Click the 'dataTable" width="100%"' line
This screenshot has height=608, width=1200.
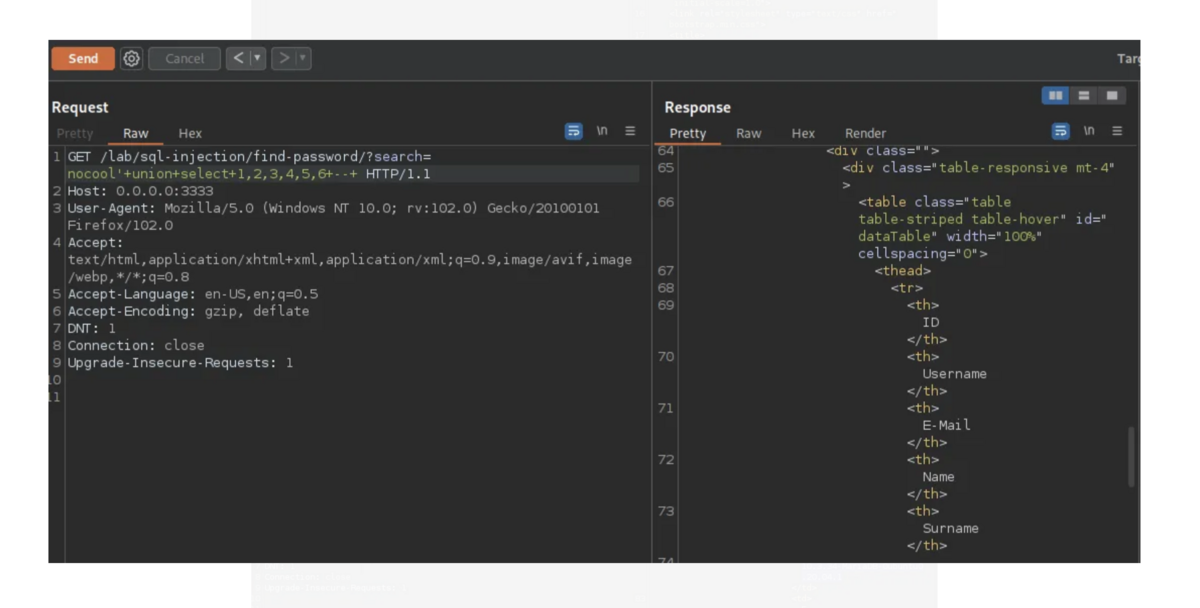point(950,236)
